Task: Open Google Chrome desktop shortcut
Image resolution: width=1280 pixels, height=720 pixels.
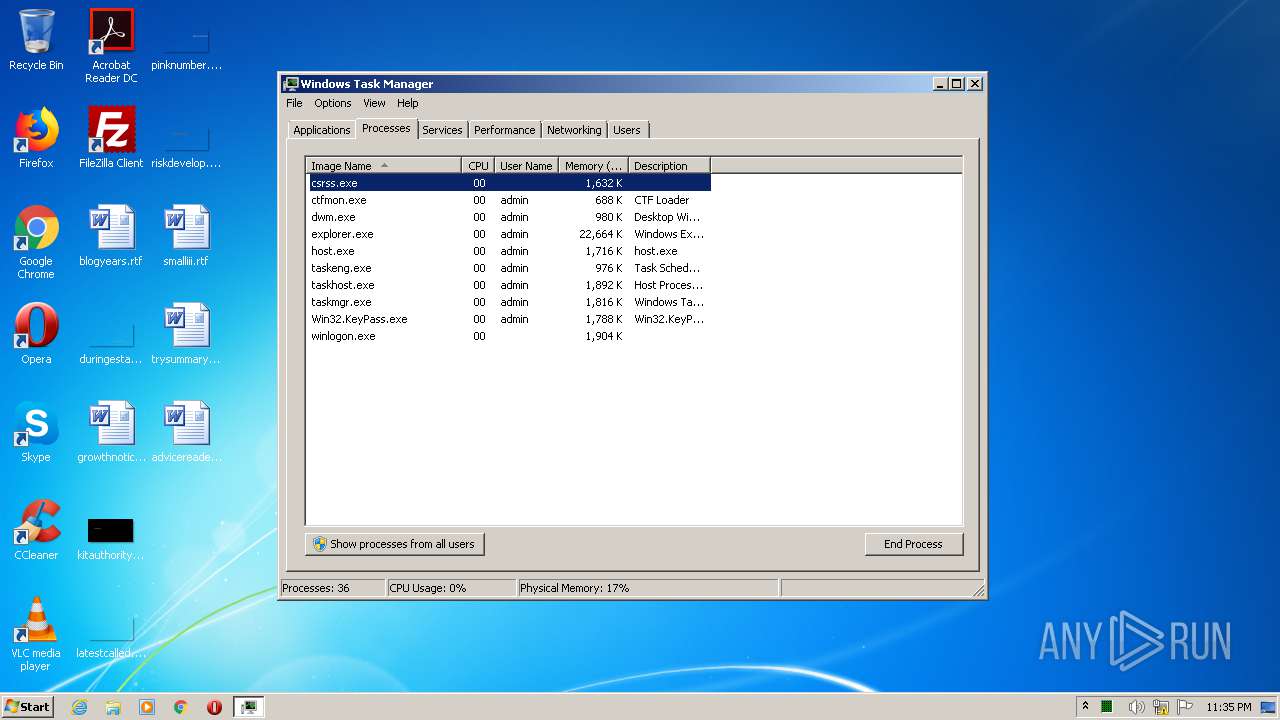Action: 36,242
